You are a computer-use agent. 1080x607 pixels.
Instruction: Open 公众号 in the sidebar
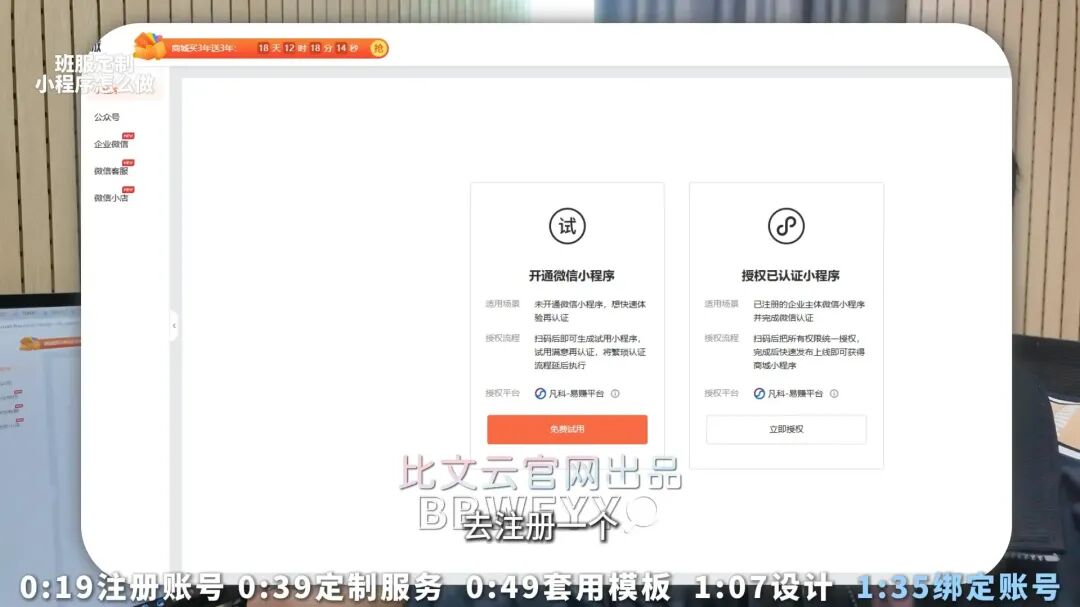tap(107, 117)
